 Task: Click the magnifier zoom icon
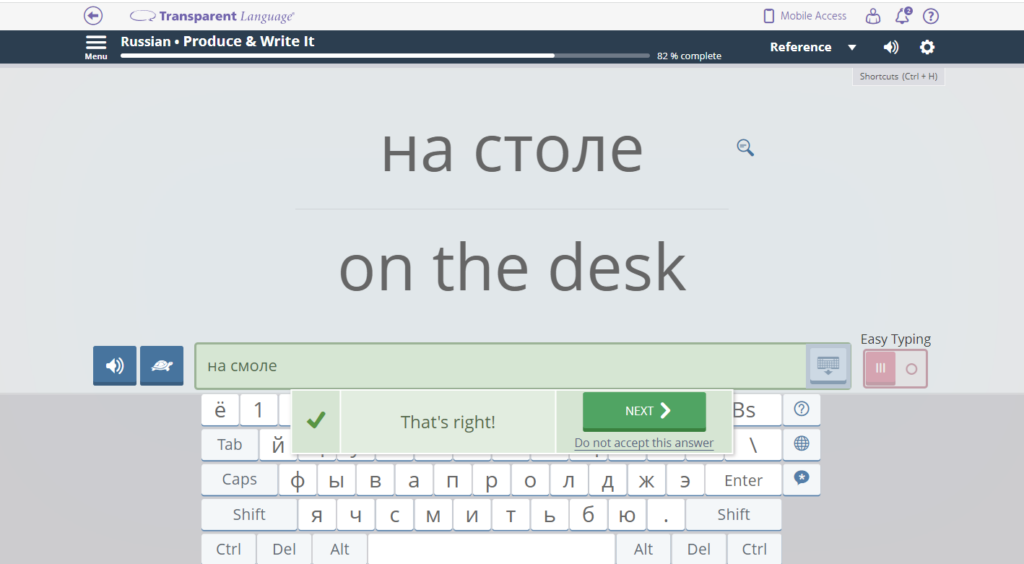[x=745, y=148]
